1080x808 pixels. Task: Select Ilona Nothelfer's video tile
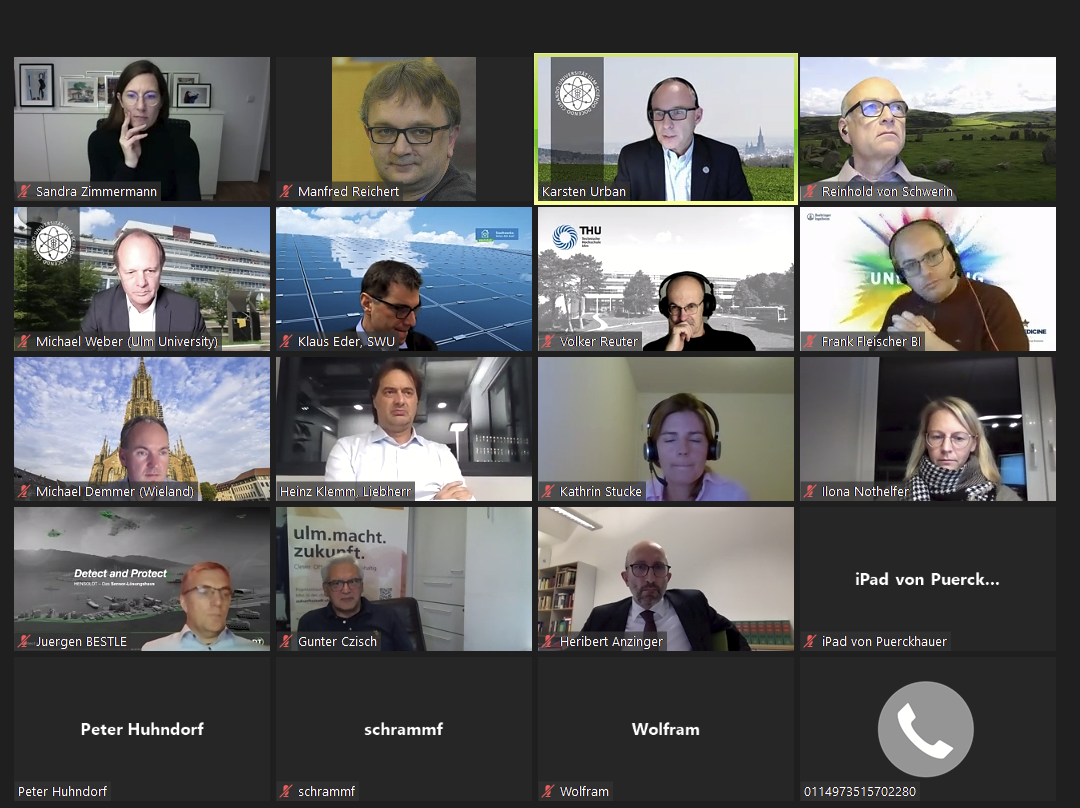(928, 429)
